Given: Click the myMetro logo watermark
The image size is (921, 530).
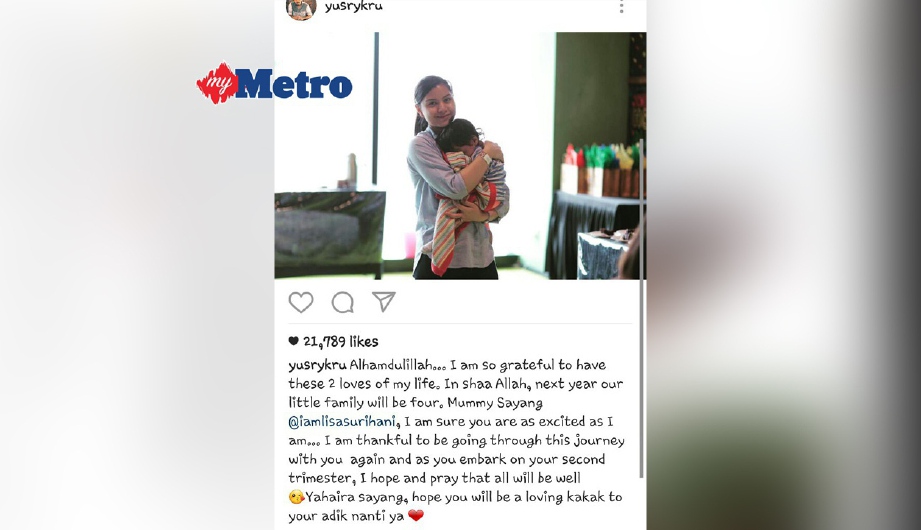Looking at the screenshot, I should (274, 83).
